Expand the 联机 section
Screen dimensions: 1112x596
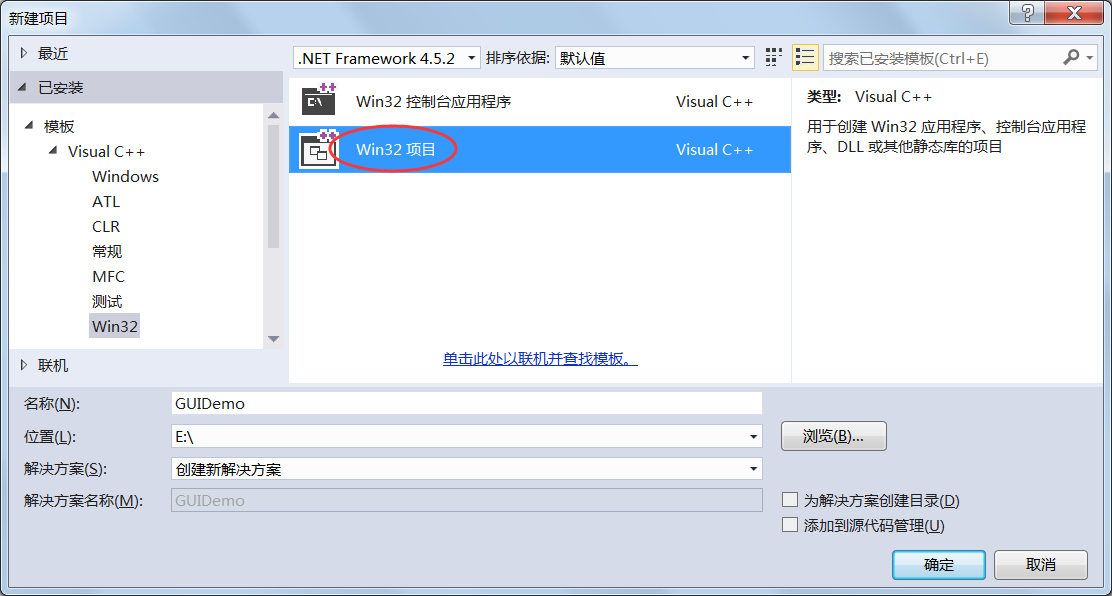(25, 365)
